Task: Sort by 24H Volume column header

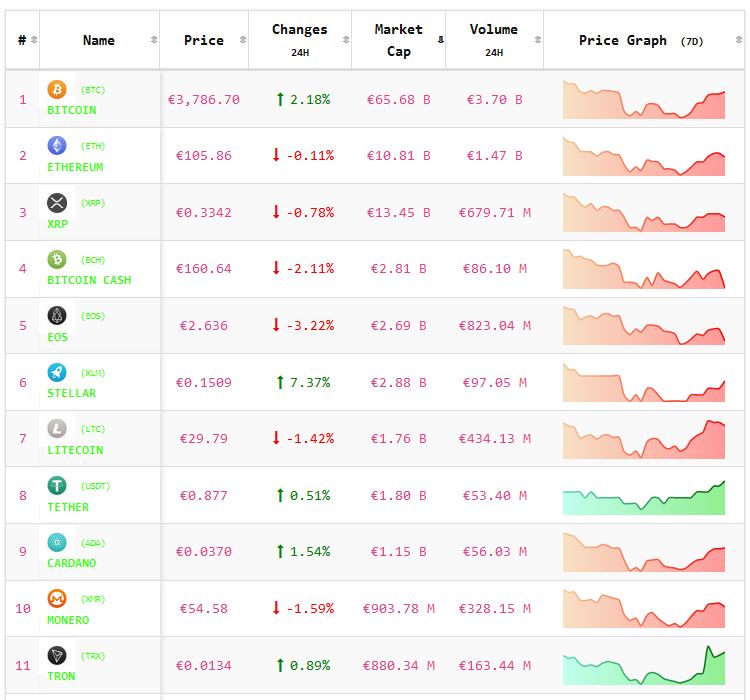Action: coord(493,40)
